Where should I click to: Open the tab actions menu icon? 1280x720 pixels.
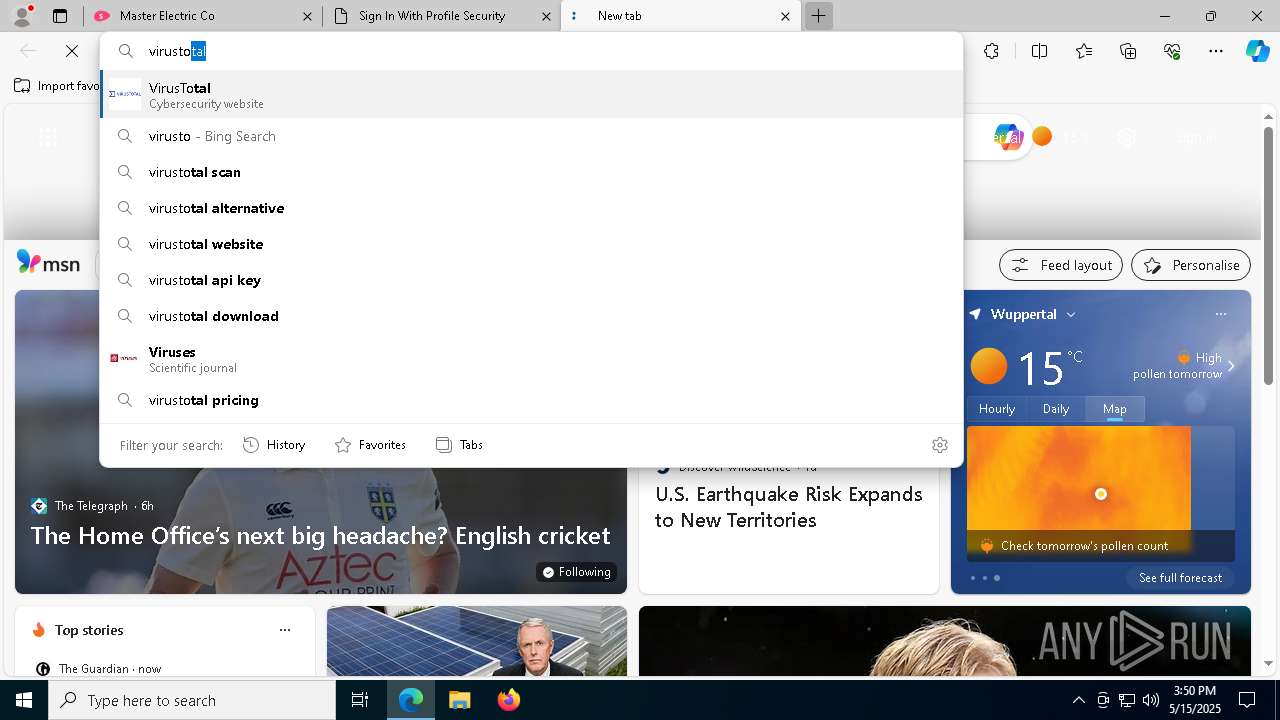pos(60,16)
